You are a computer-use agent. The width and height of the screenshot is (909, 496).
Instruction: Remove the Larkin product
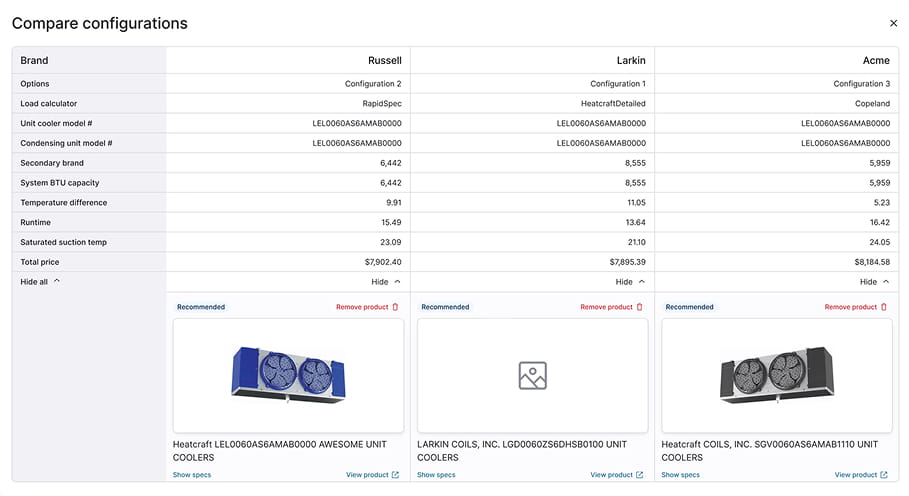point(611,307)
